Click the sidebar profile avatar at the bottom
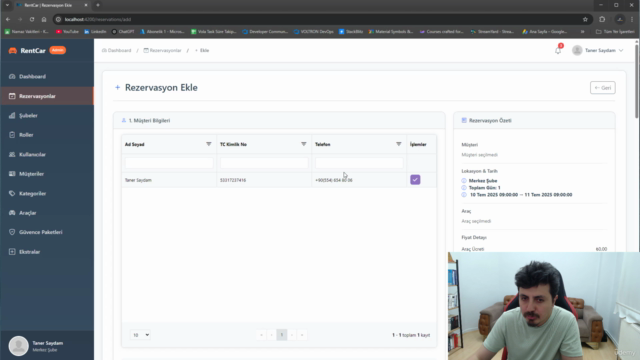 click(x=18, y=346)
